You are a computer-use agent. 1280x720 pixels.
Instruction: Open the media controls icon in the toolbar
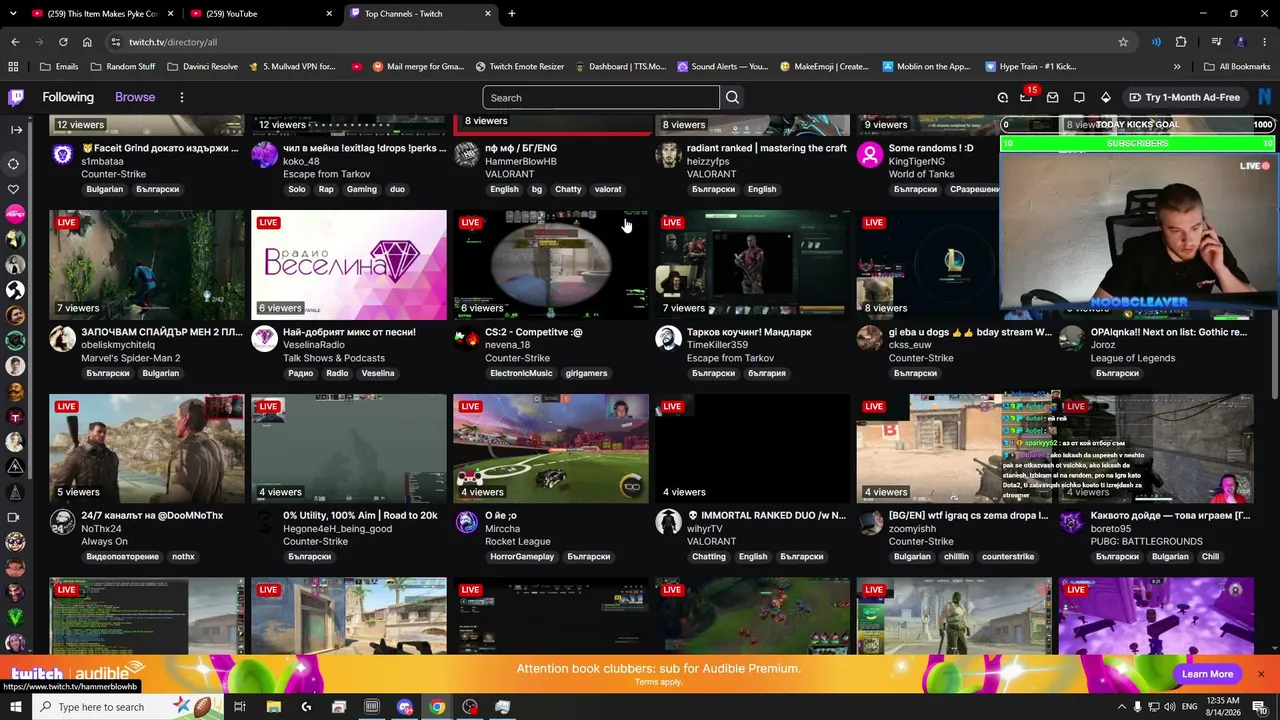pos(1216,42)
